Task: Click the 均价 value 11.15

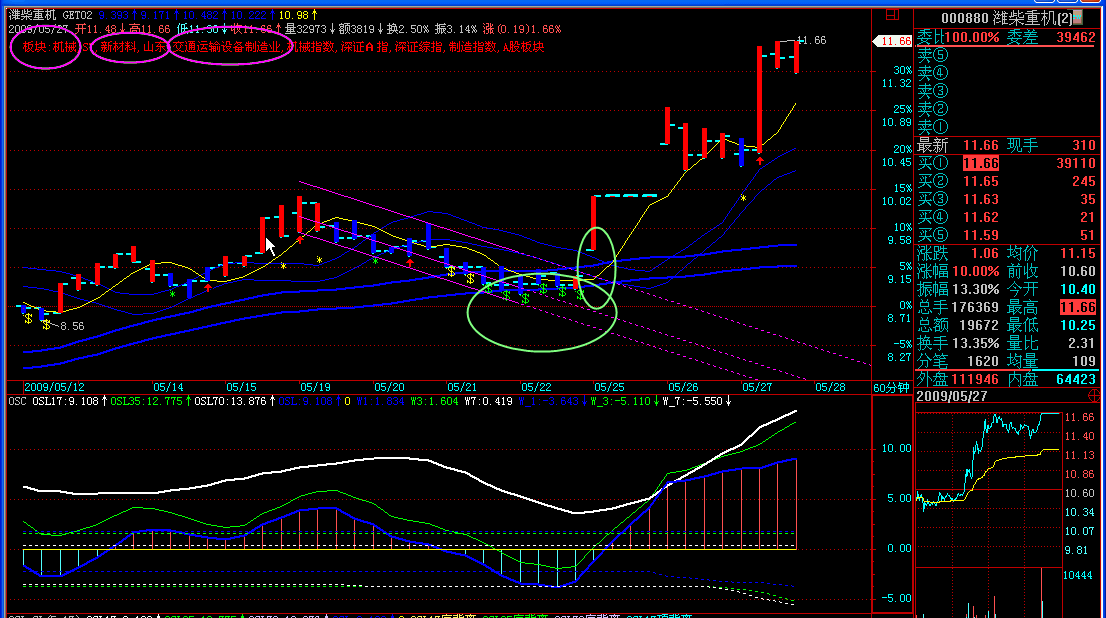Action: (x=1078, y=253)
